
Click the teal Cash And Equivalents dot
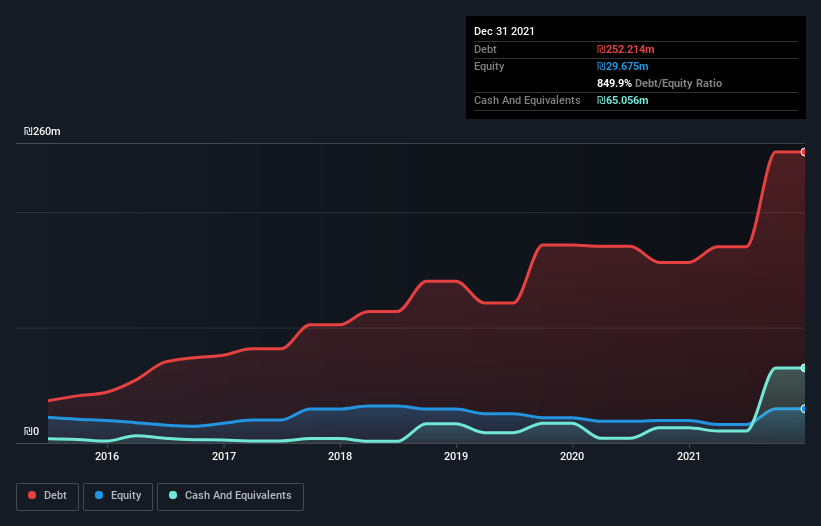click(x=173, y=495)
